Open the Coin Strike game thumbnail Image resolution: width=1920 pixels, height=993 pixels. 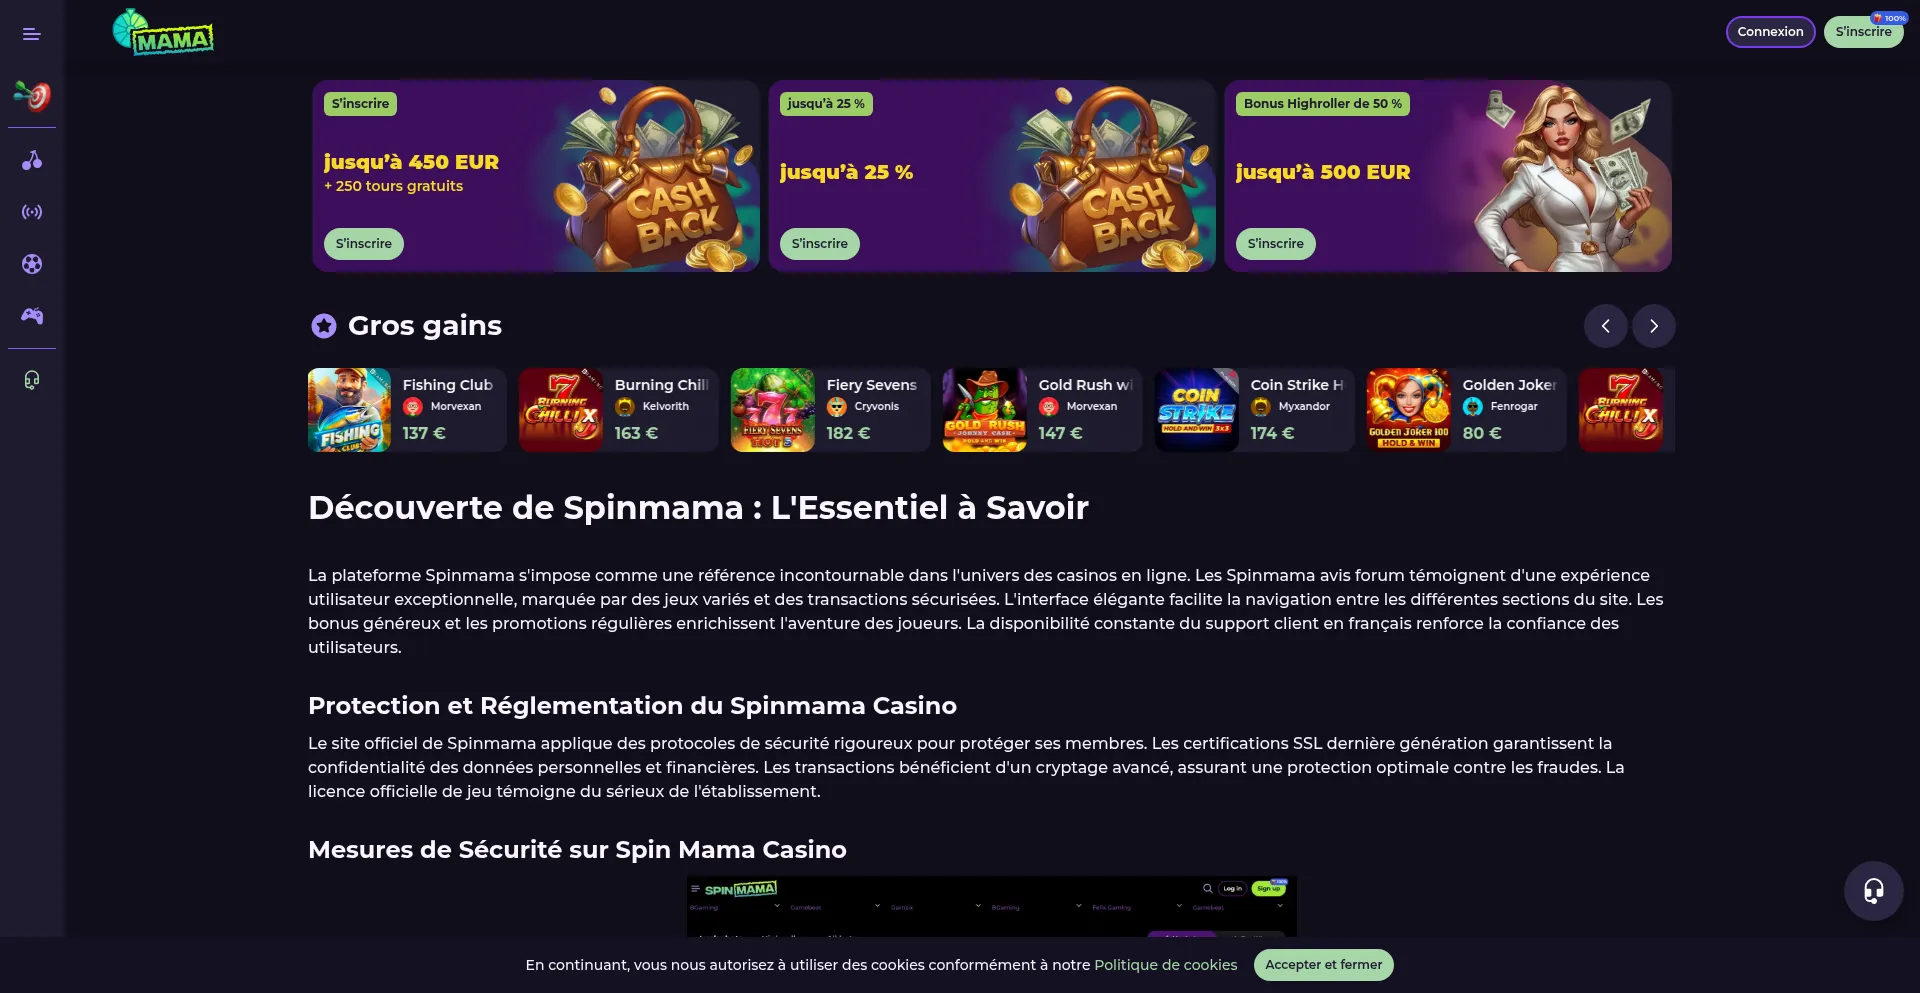pos(1196,410)
